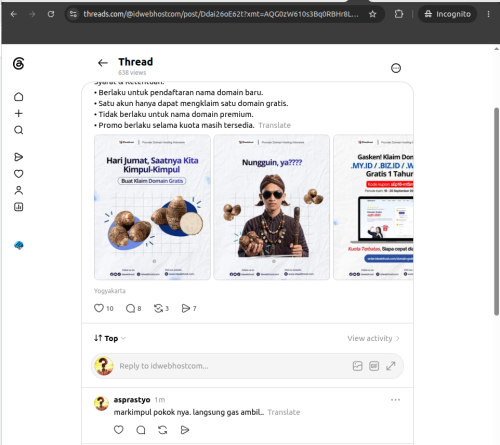Image resolution: width=500 pixels, height=445 pixels.
Task: Click the page vertical scrollbar
Action: point(496,211)
